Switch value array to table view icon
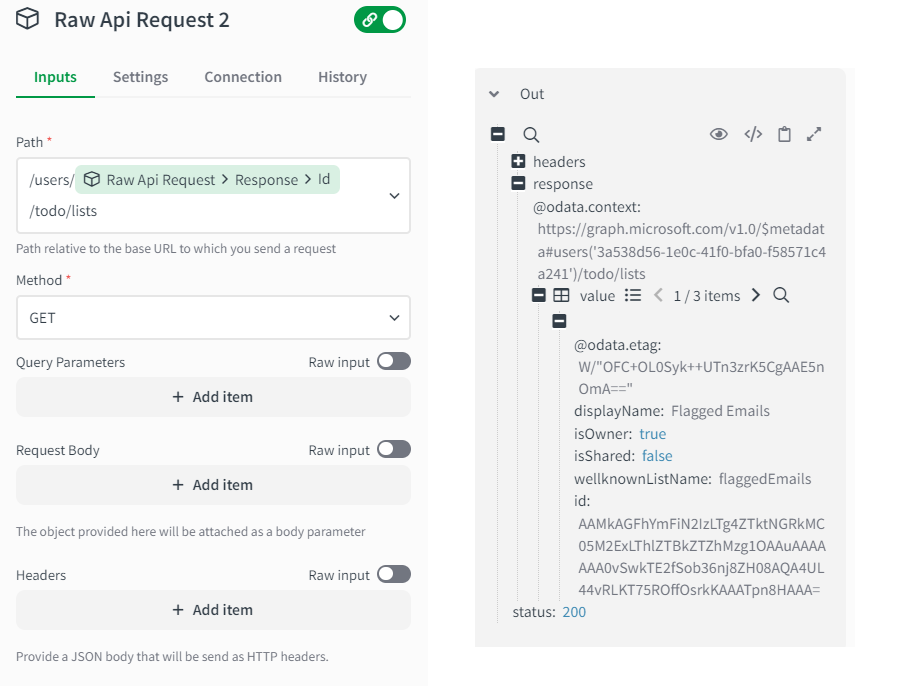 [562, 296]
